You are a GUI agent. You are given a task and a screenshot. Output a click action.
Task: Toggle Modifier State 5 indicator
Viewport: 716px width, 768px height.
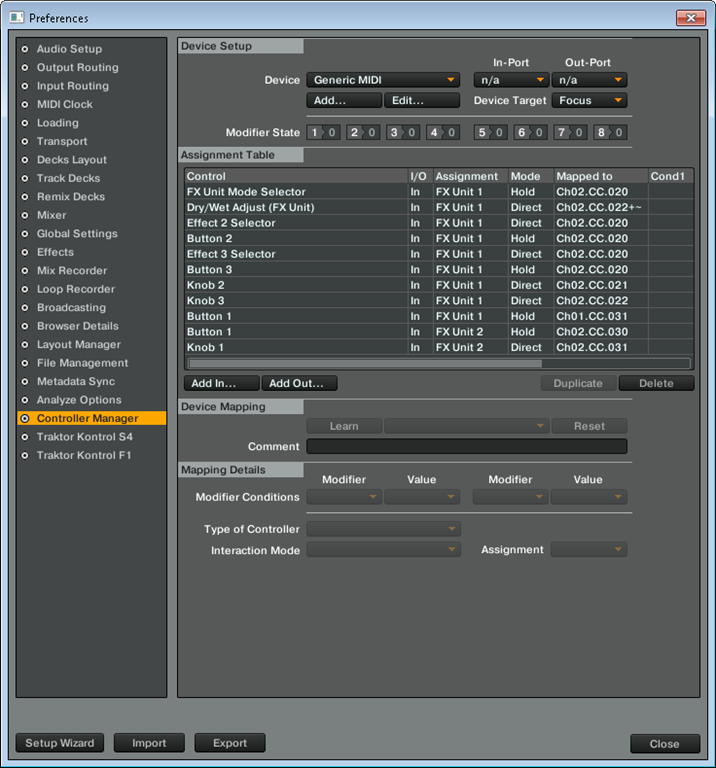pos(492,132)
